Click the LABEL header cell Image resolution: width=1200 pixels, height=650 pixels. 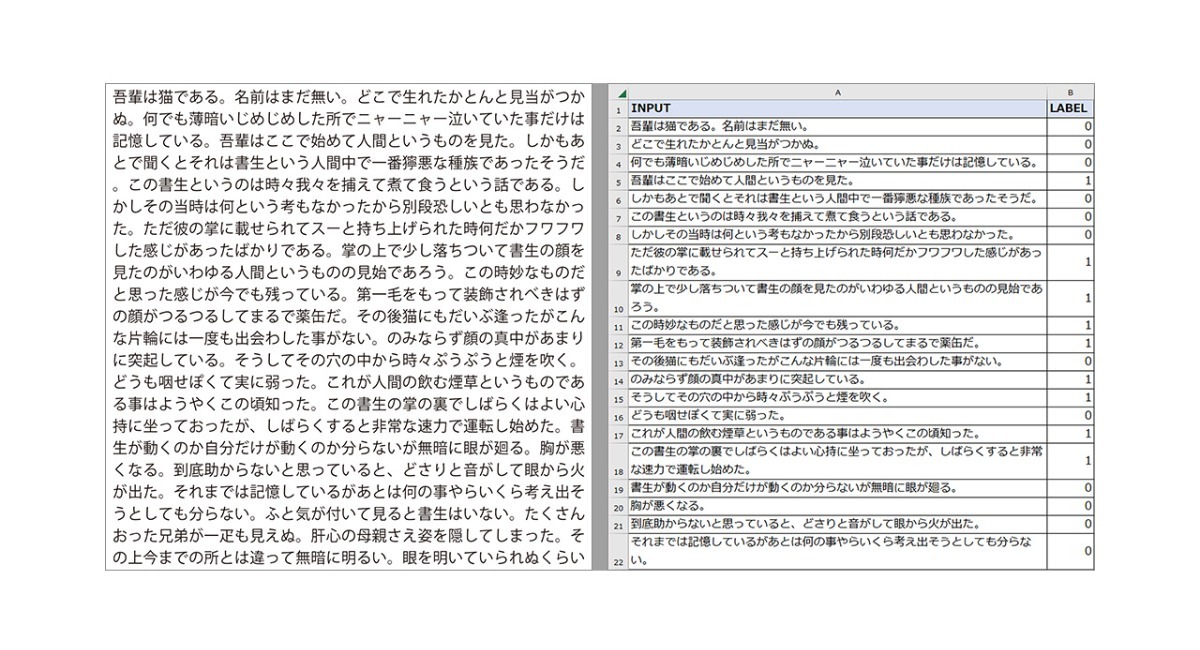coord(1070,108)
